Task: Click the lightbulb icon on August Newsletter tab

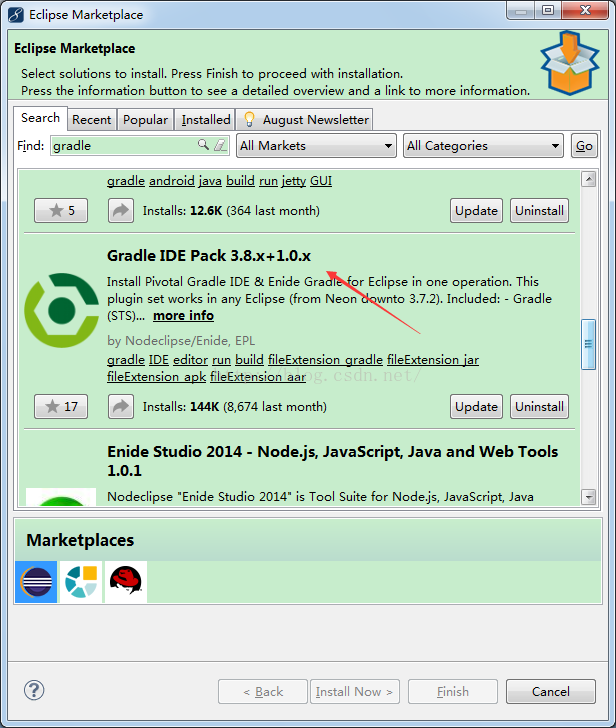Action: click(249, 119)
